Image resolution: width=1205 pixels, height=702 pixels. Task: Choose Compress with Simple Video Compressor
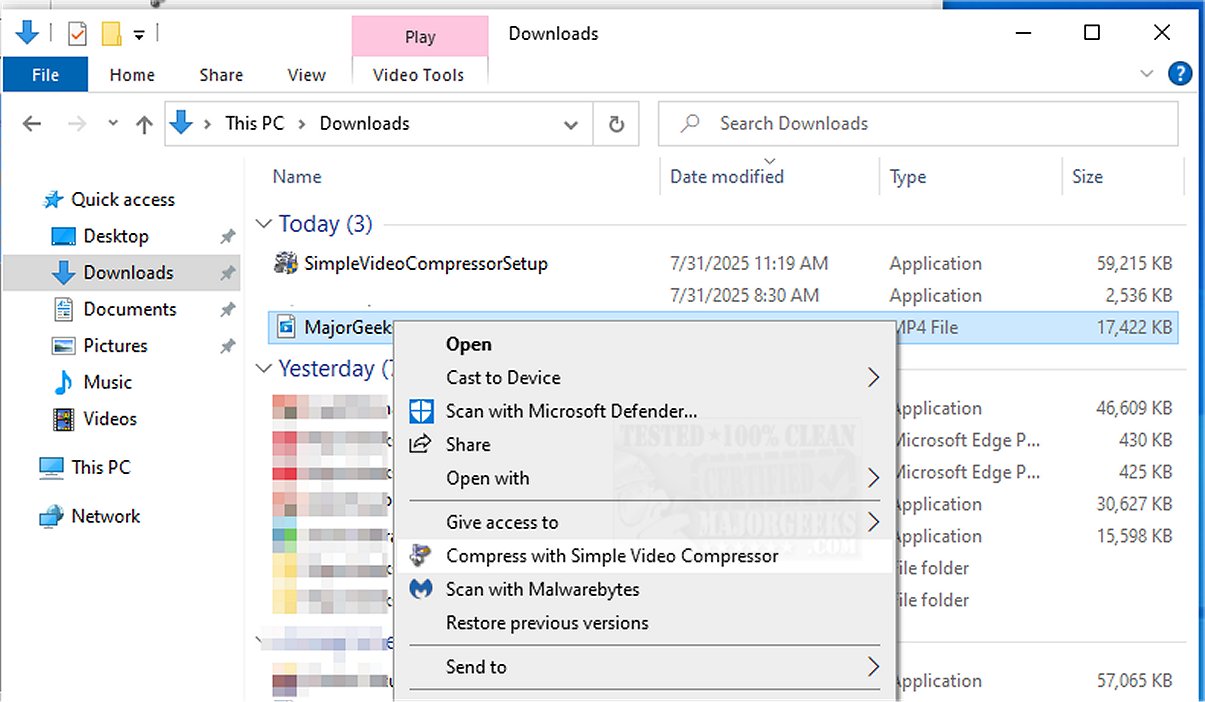612,556
